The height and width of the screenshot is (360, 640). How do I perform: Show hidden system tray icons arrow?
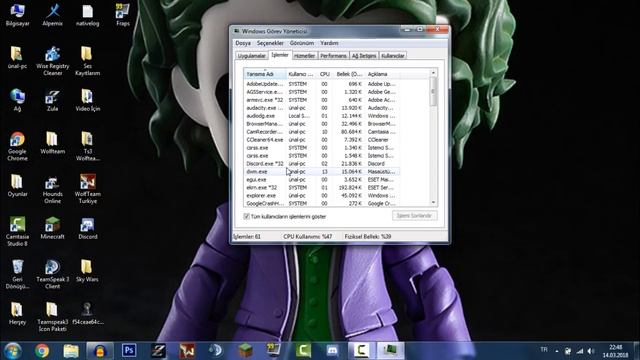557,351
